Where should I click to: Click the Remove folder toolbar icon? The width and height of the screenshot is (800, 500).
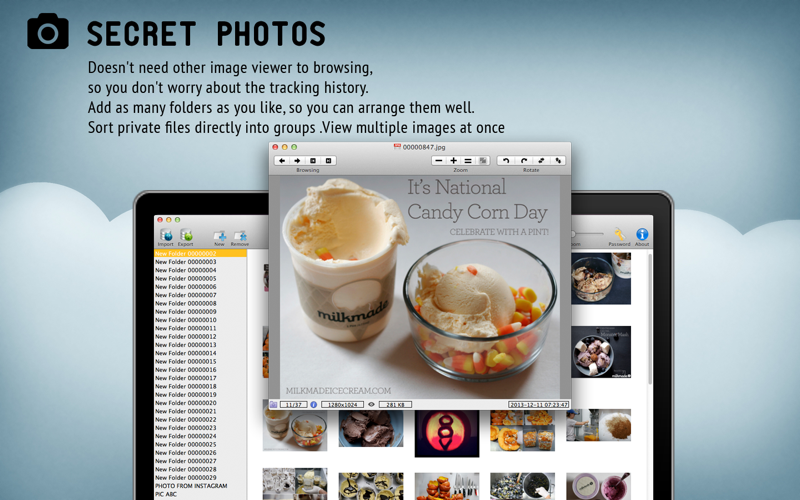tap(240, 235)
